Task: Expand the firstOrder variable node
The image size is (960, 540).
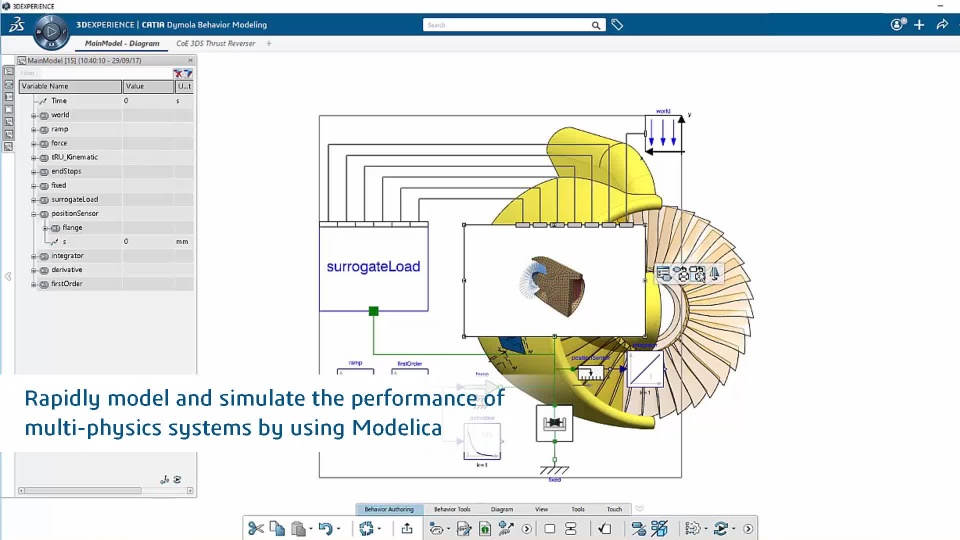Action: pos(34,285)
